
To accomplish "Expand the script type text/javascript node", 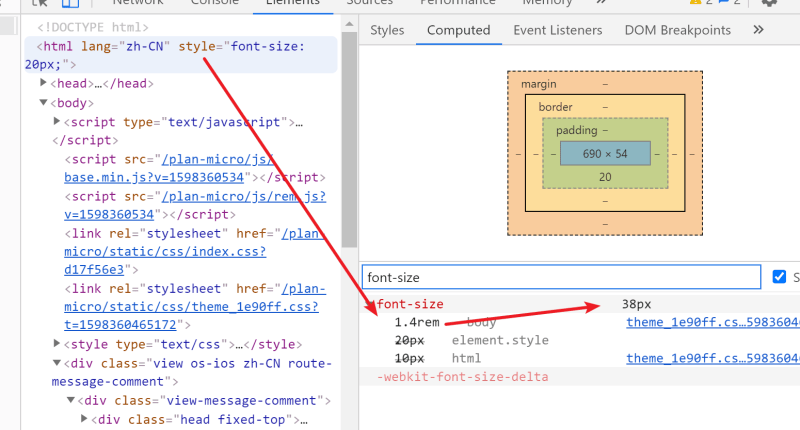I will pos(57,121).
